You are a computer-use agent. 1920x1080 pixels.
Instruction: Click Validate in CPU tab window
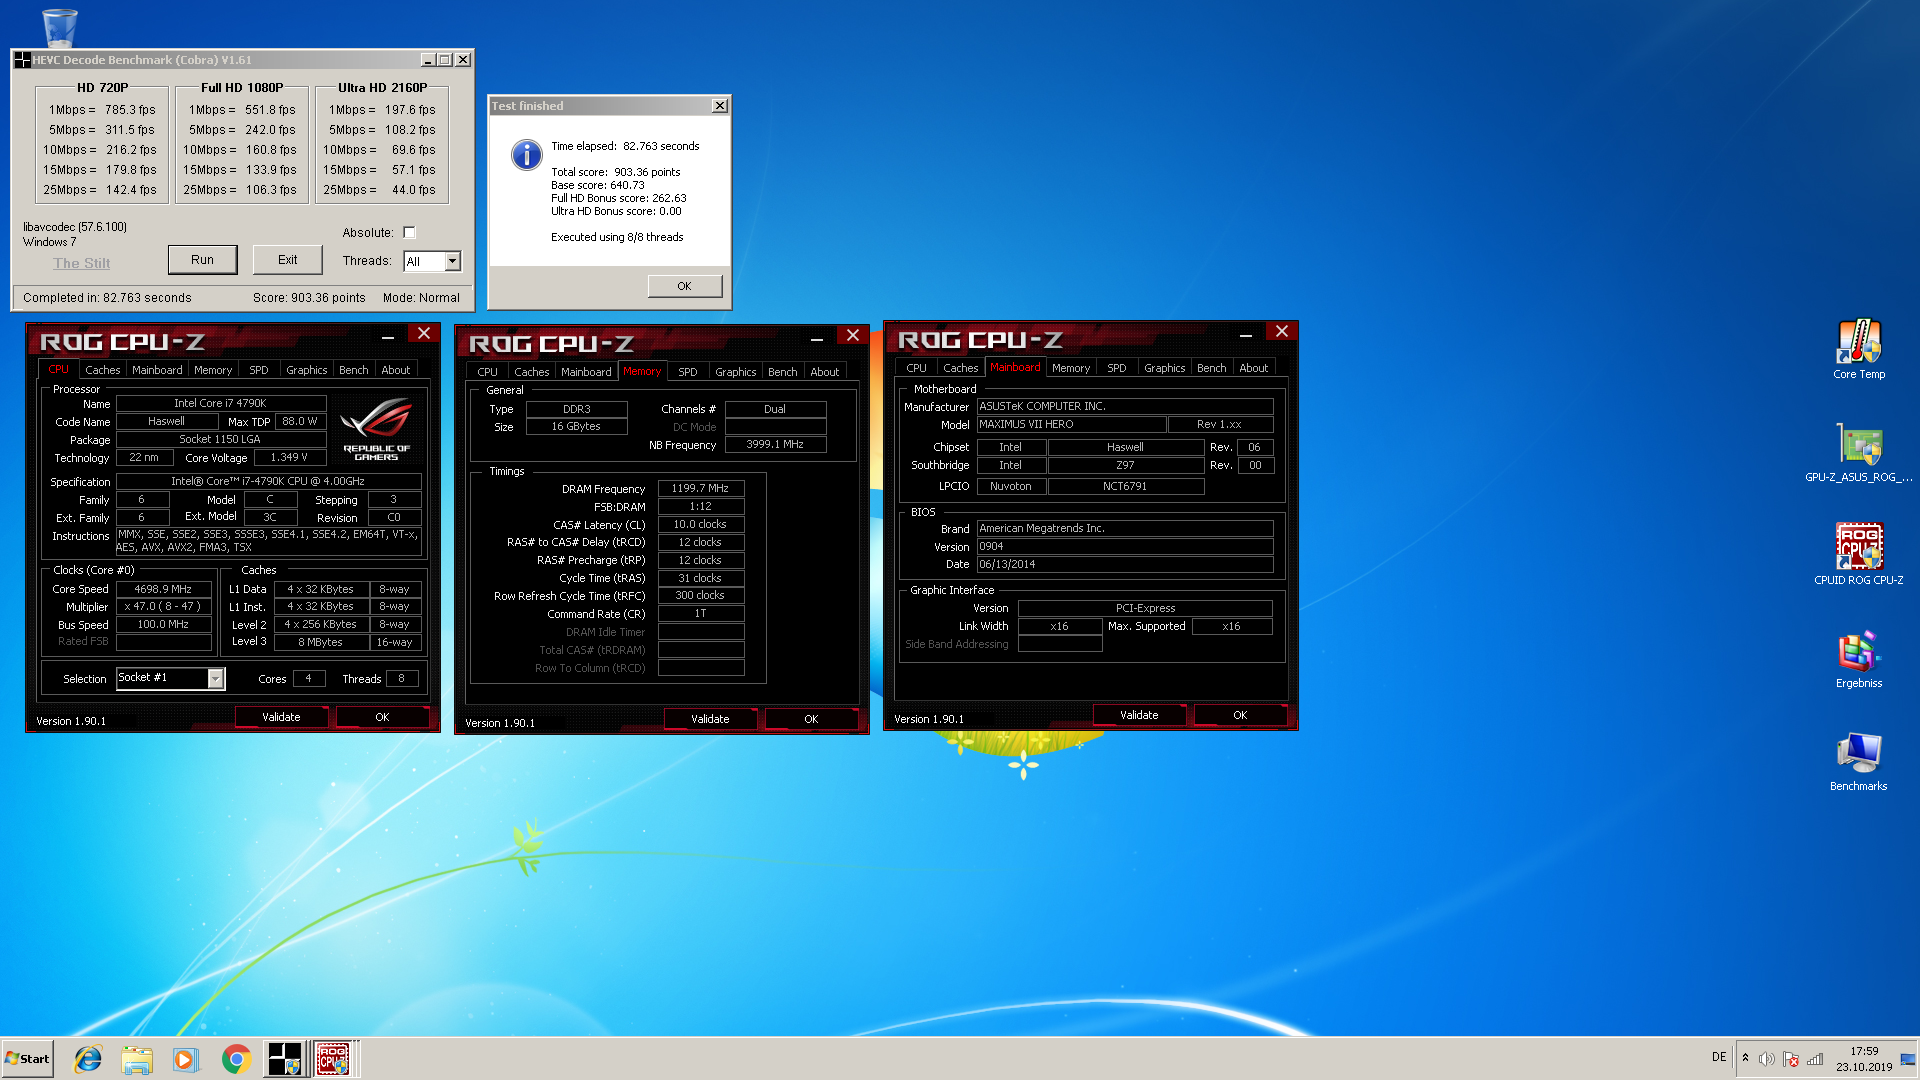point(281,717)
